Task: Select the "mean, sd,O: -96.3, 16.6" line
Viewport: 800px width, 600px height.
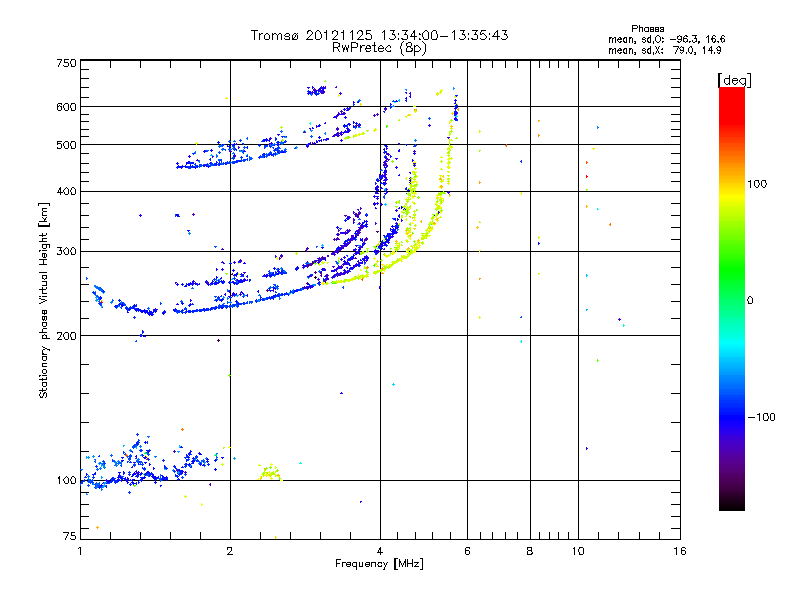Action: point(666,39)
